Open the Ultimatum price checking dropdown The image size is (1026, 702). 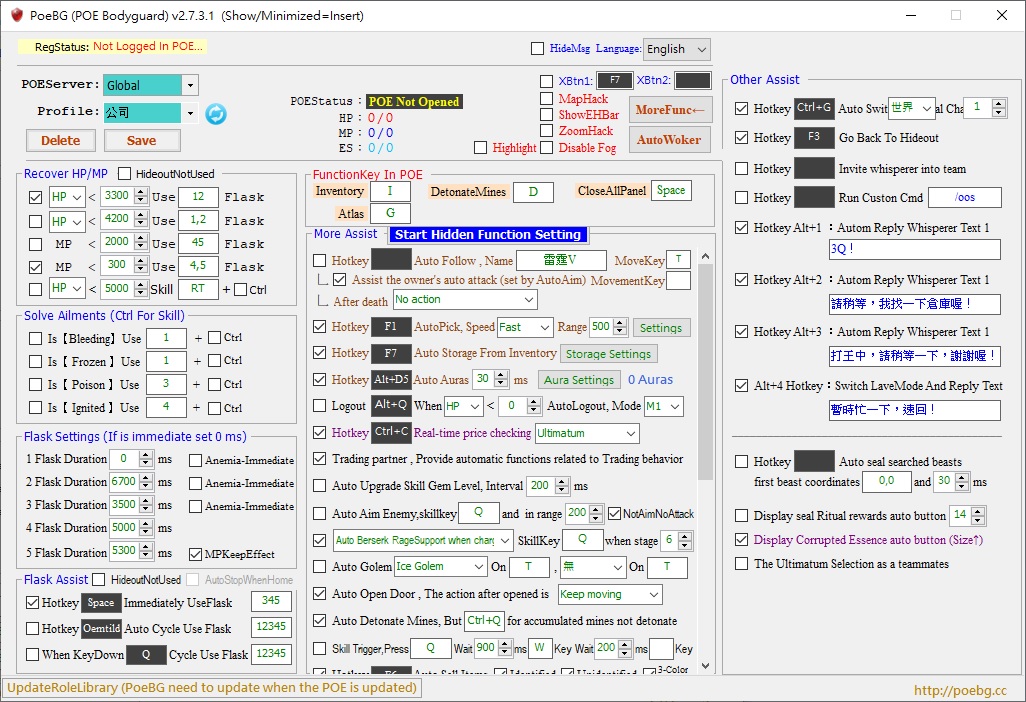587,433
